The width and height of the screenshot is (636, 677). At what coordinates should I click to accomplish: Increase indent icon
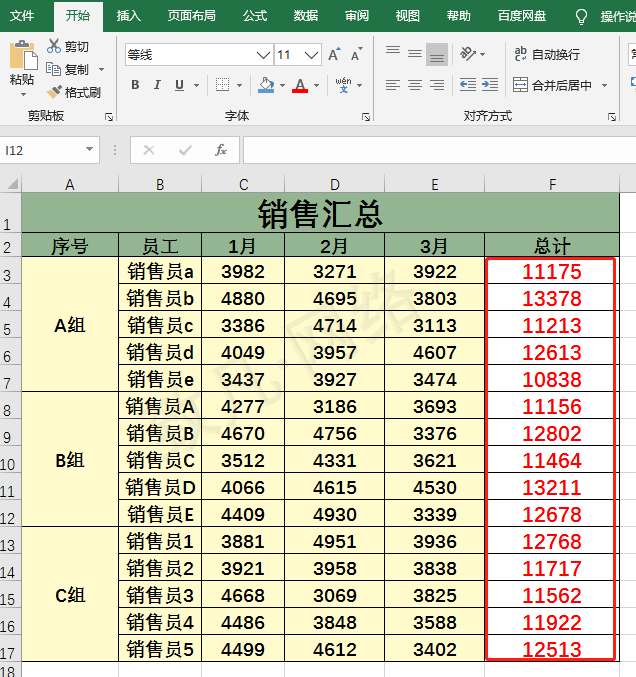click(x=490, y=85)
